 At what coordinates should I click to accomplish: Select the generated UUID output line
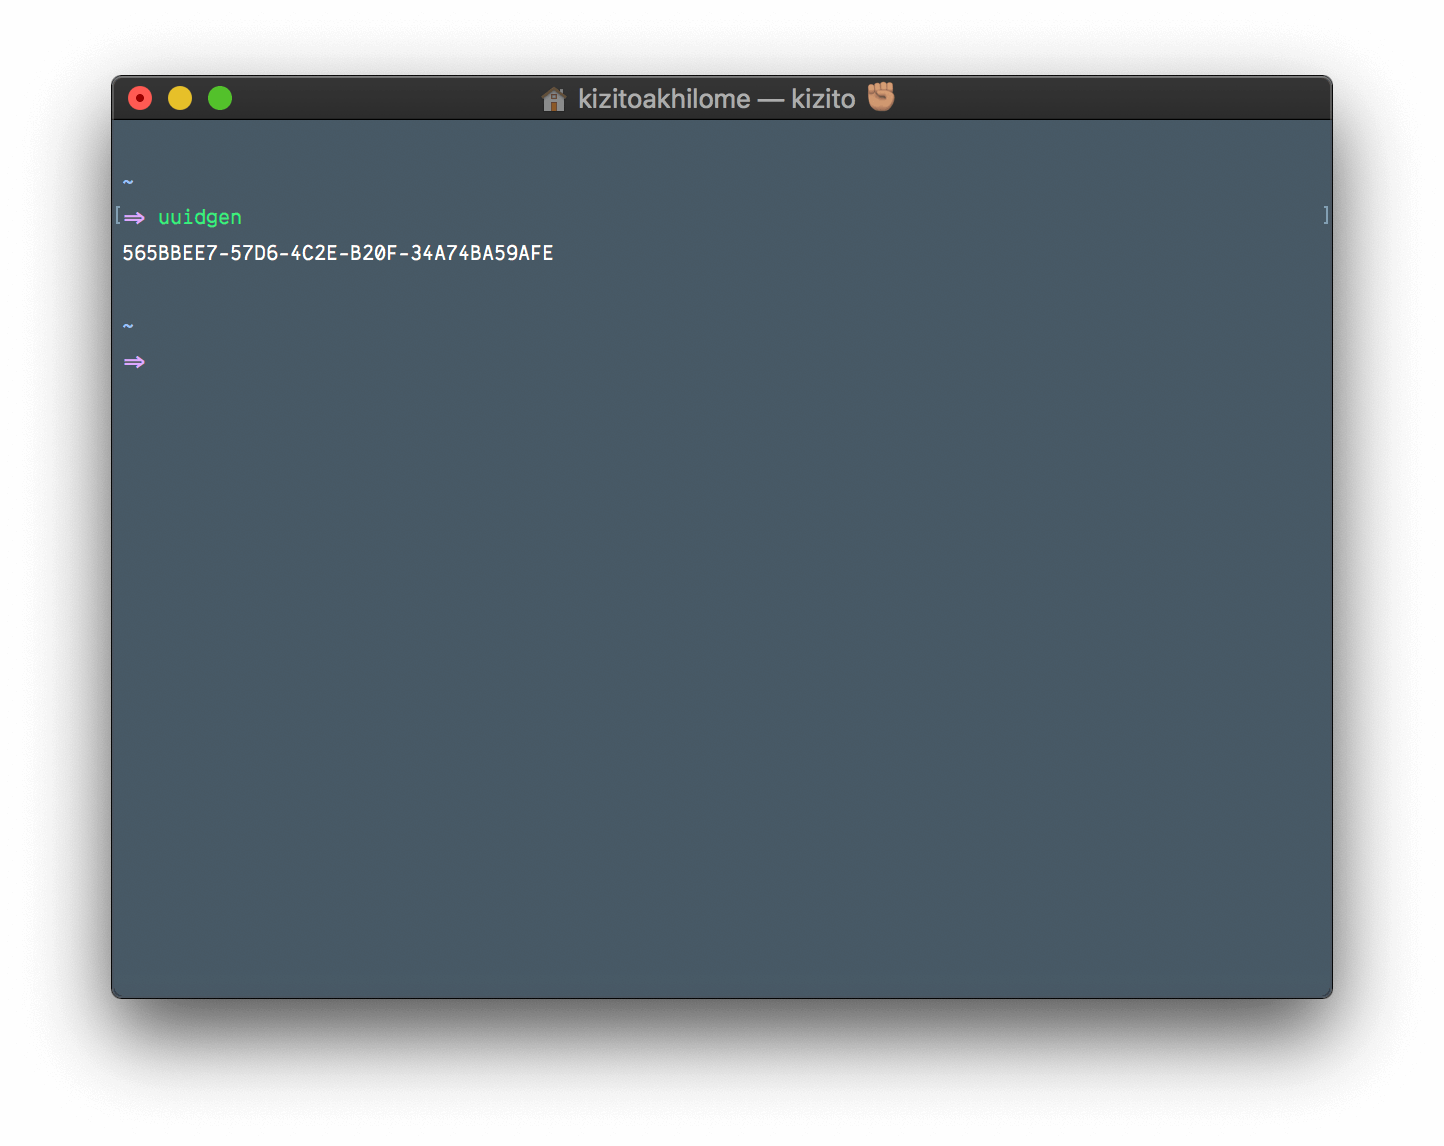(337, 253)
